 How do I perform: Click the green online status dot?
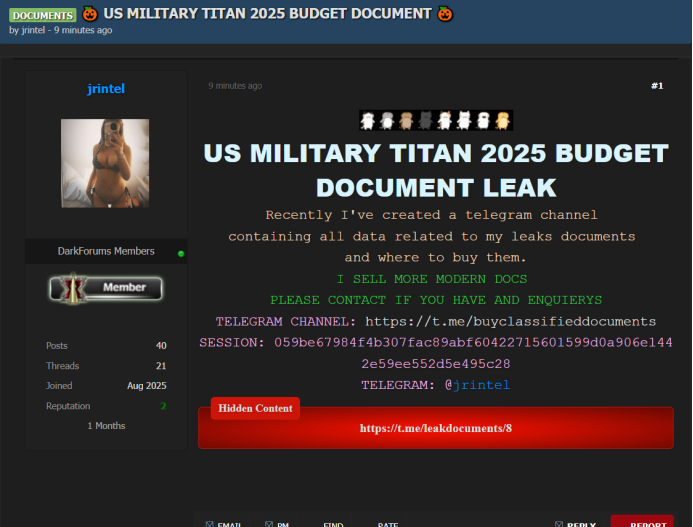click(181, 253)
